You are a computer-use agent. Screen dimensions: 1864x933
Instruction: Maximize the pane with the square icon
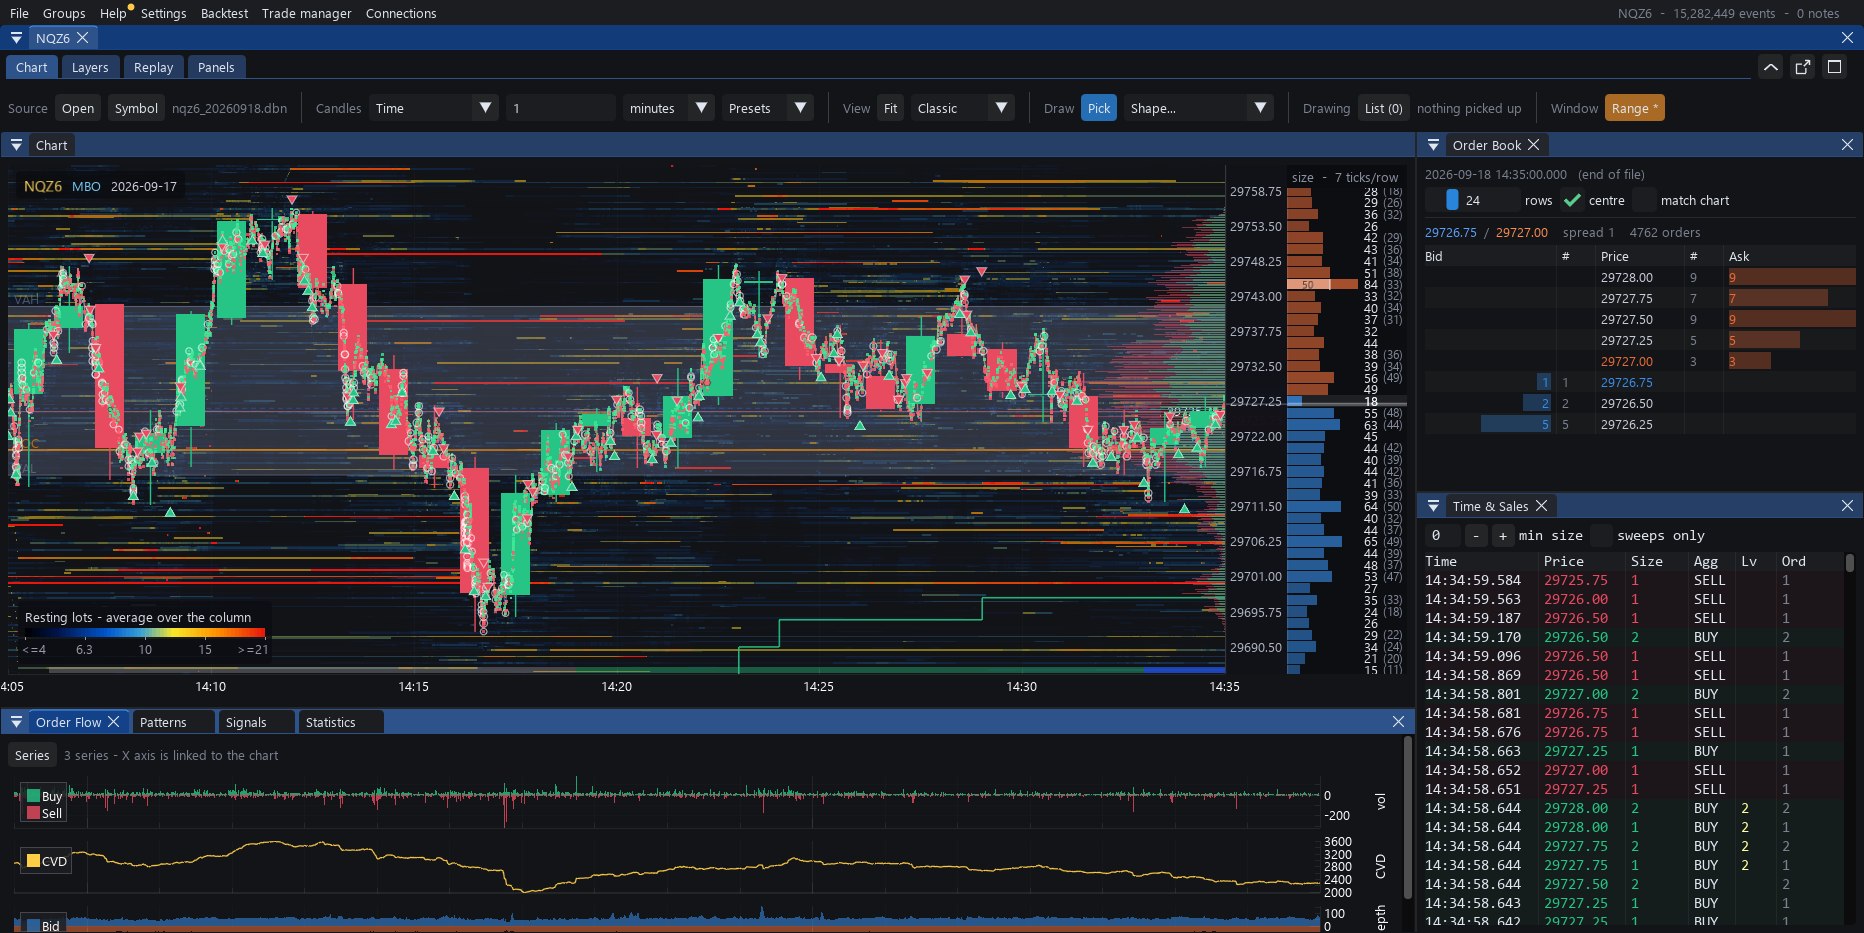1834,67
